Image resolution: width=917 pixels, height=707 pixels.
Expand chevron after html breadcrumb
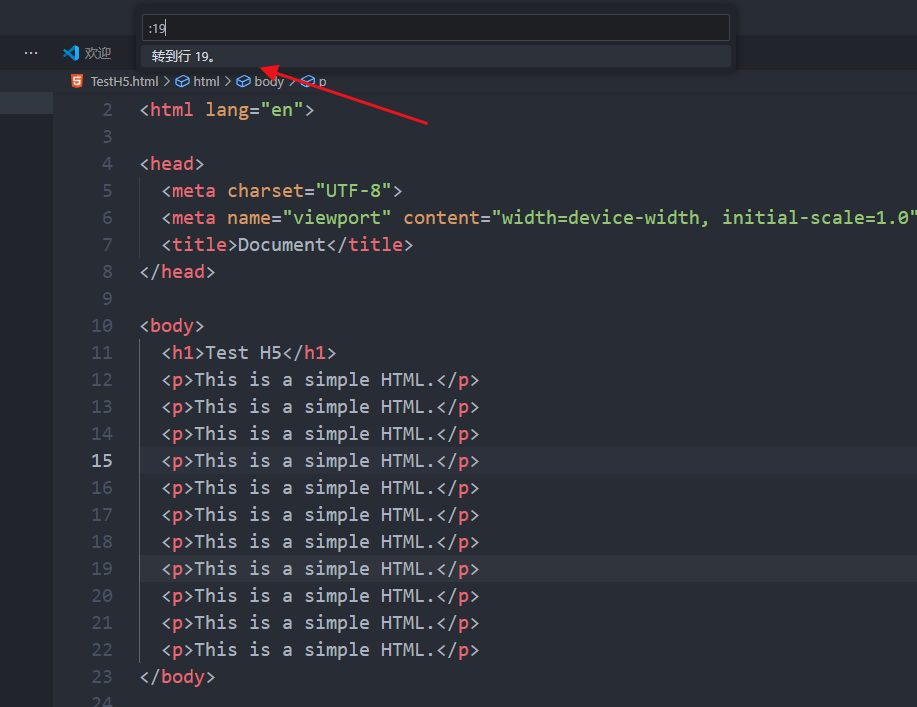228,81
